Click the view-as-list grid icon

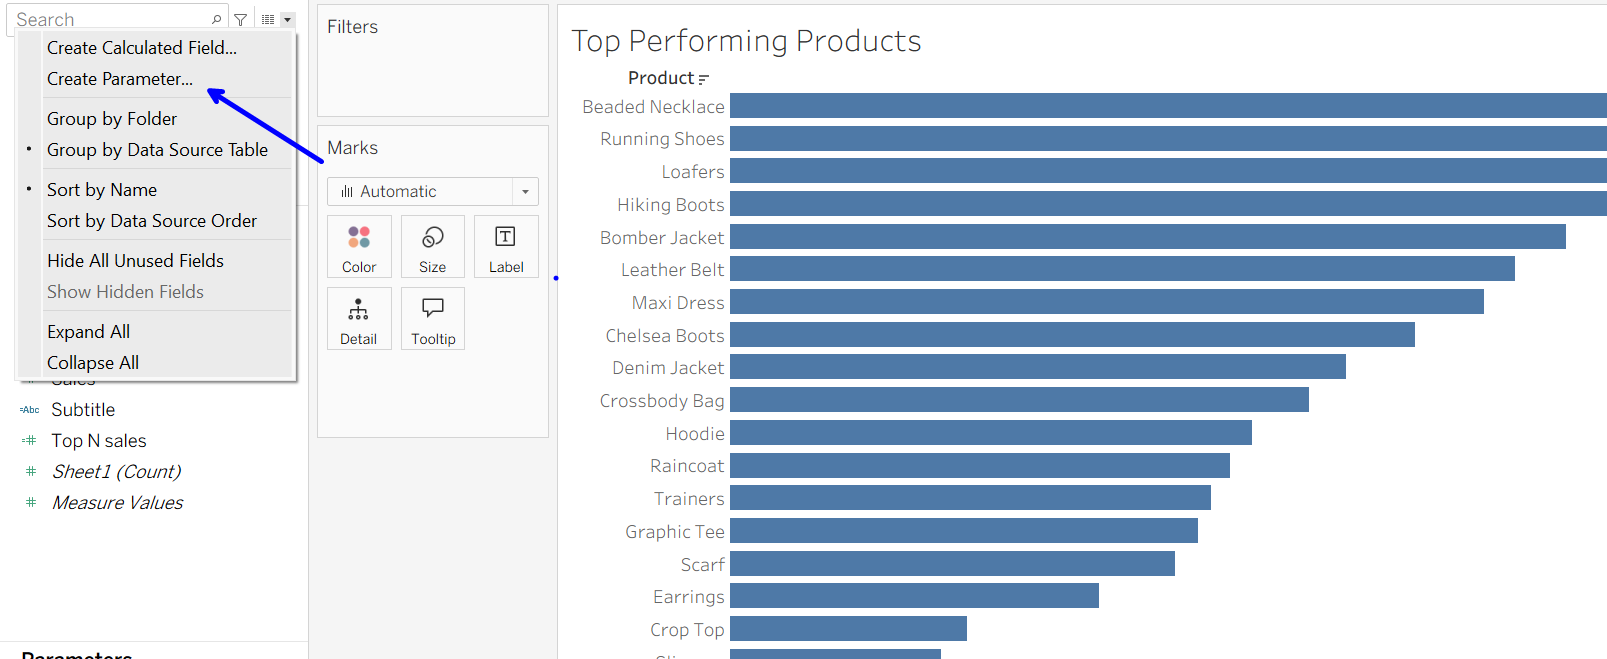(x=268, y=19)
